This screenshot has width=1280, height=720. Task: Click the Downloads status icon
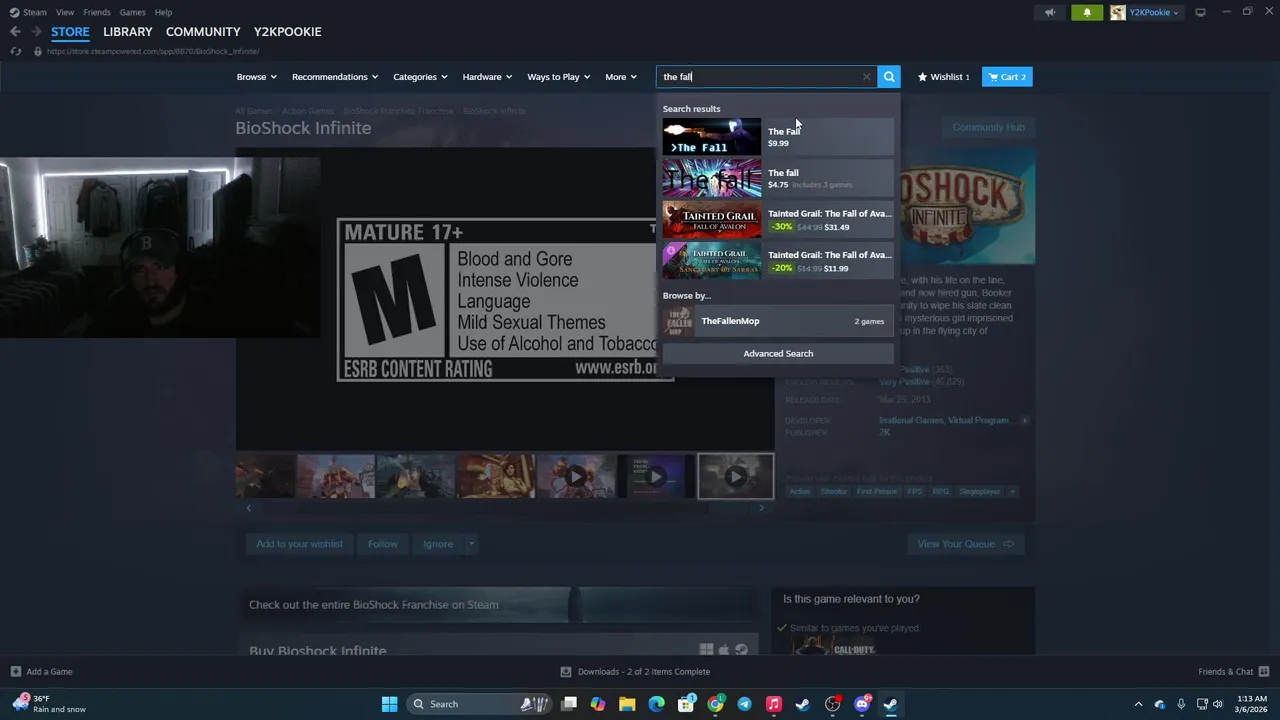tap(566, 671)
